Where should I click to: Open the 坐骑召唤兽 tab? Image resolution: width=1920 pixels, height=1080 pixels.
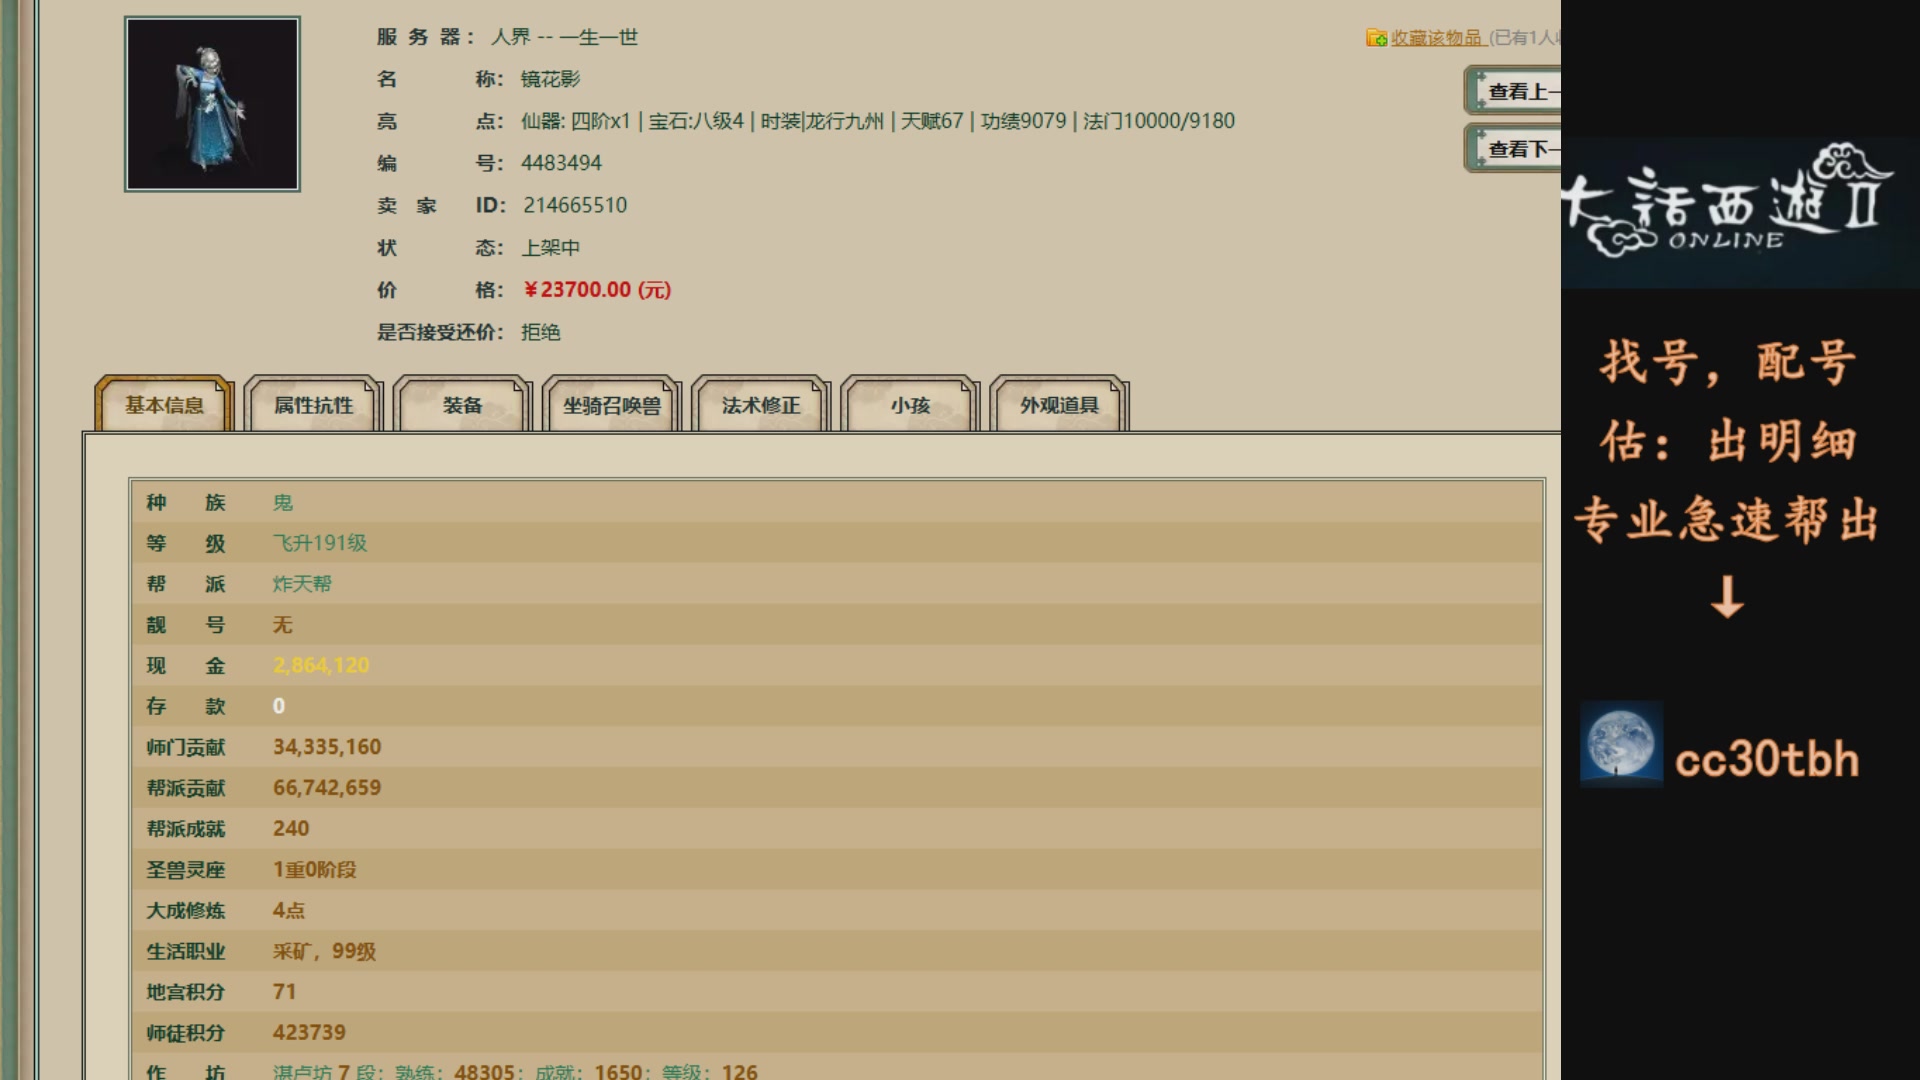[611, 405]
